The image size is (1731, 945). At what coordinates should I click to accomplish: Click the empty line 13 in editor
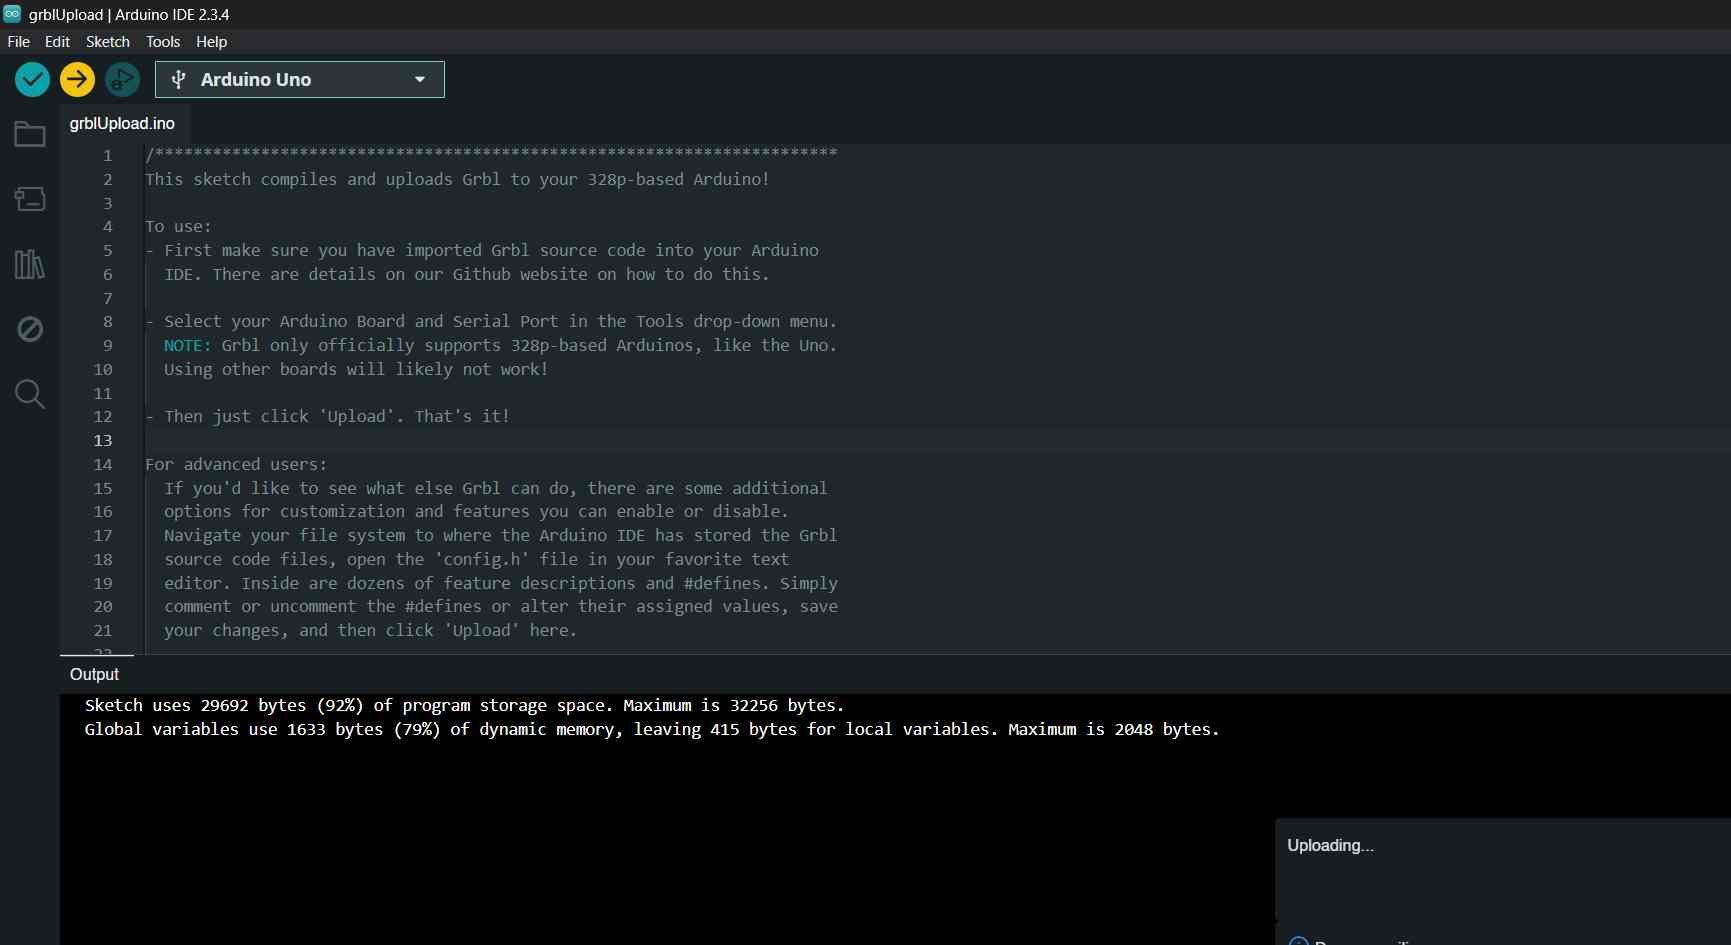pos(937,441)
